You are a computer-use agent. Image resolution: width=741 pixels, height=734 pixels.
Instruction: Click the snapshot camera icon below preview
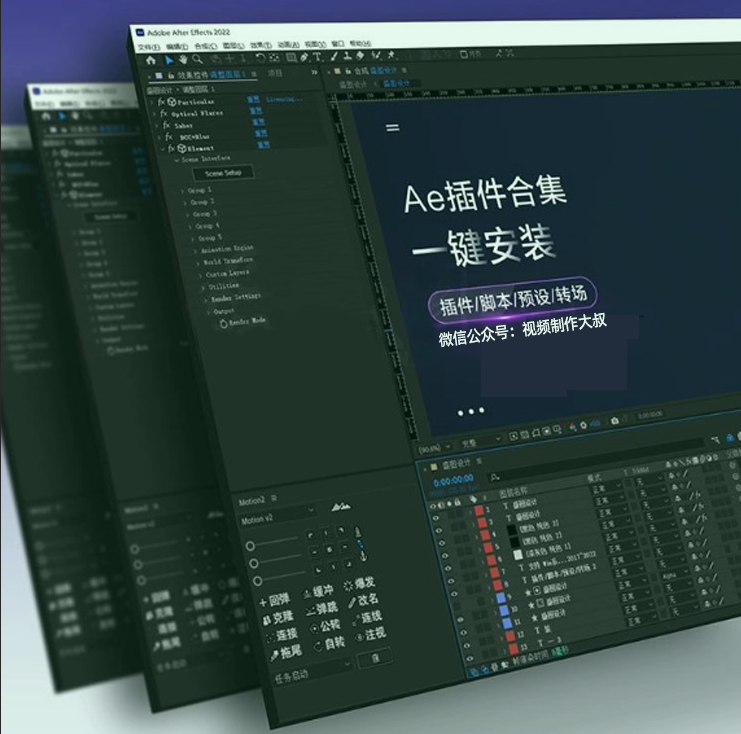614,420
